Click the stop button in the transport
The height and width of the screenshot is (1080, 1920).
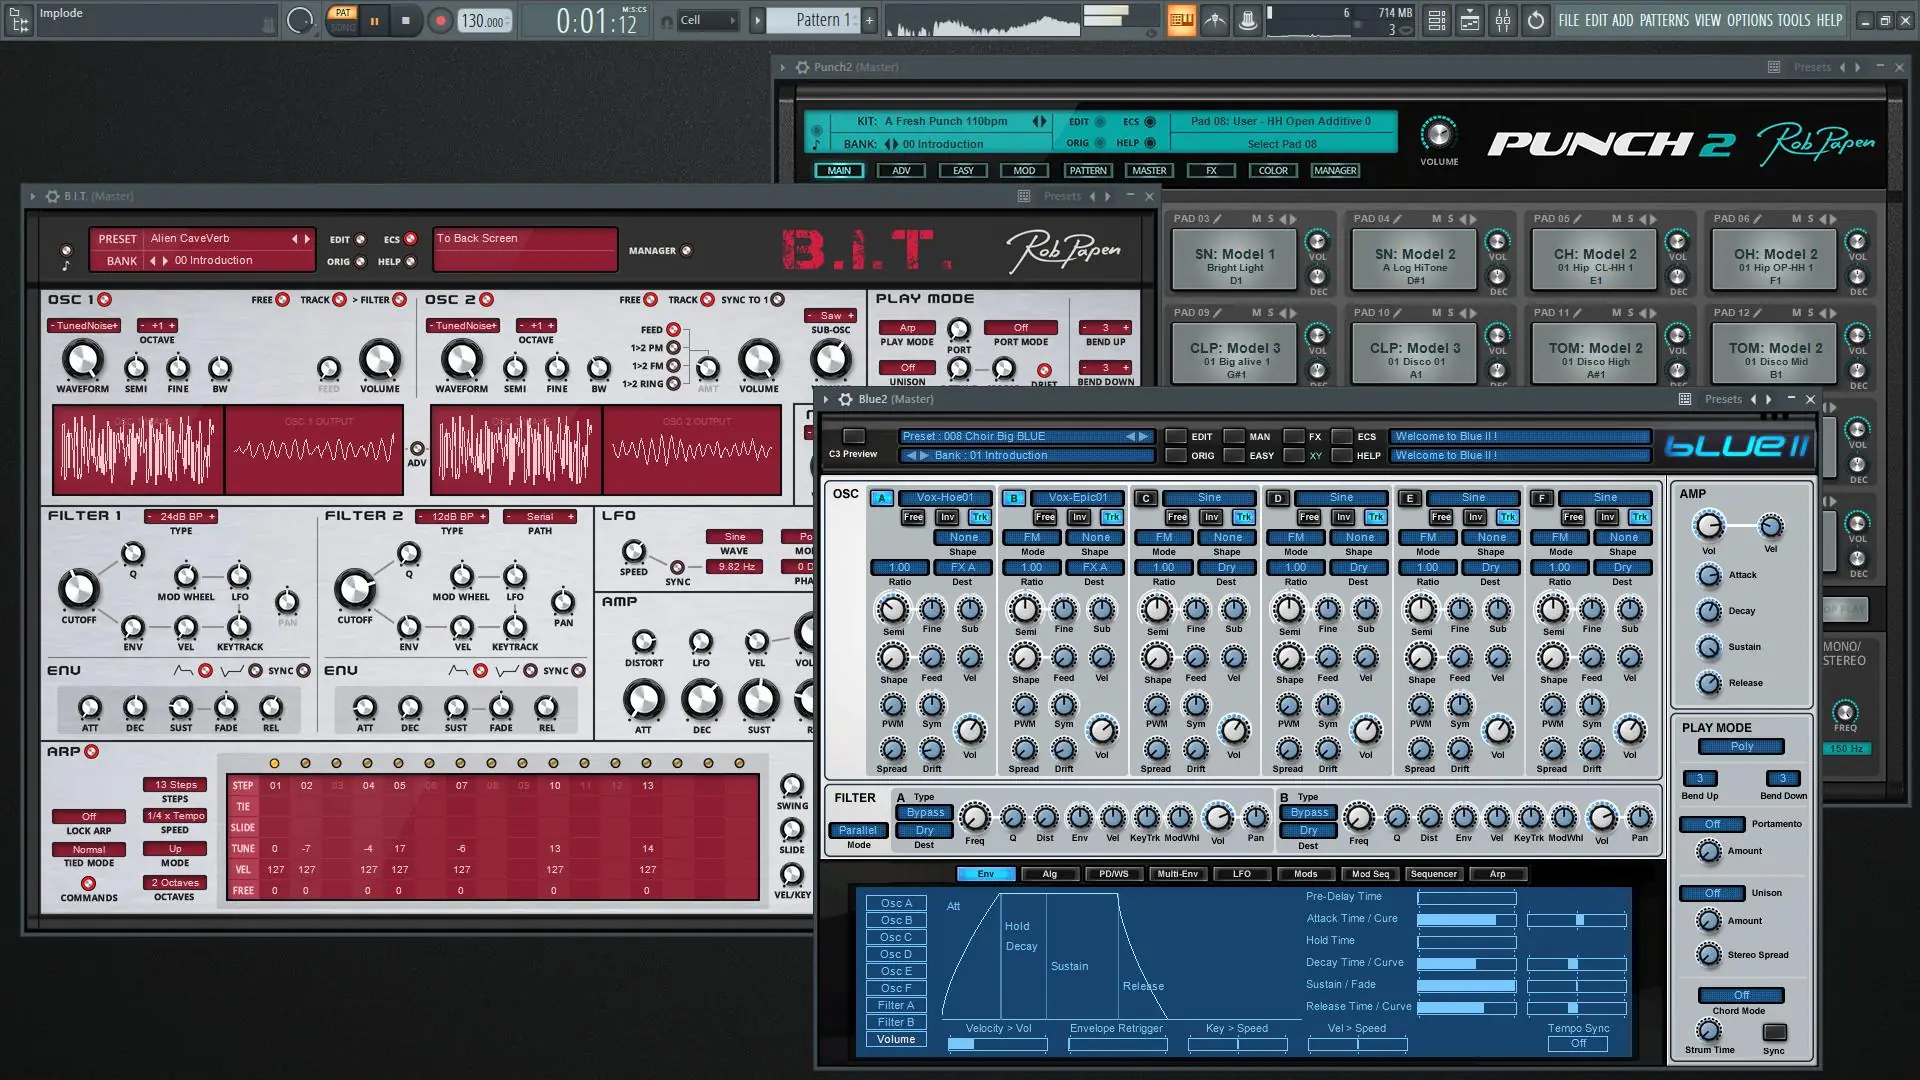click(x=405, y=20)
